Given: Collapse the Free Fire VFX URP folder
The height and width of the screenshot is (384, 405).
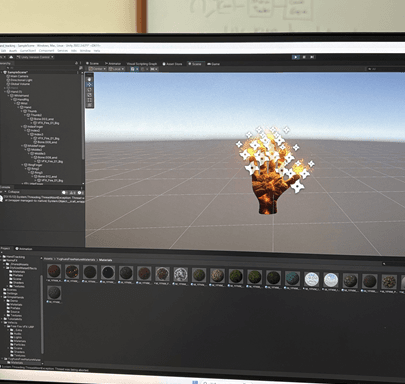Looking at the screenshot, I should 5,327.
